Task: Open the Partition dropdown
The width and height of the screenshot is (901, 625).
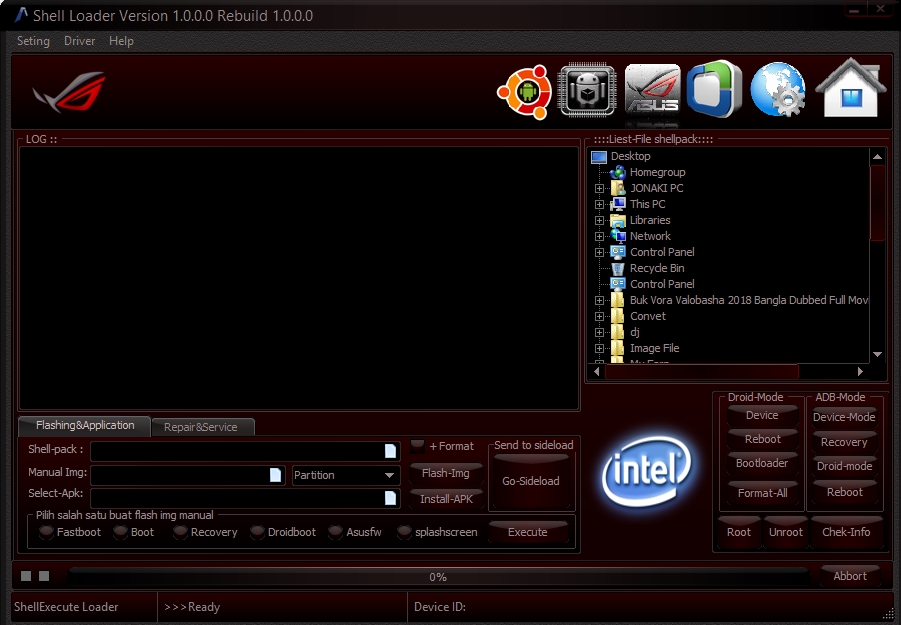Action: click(x=345, y=475)
